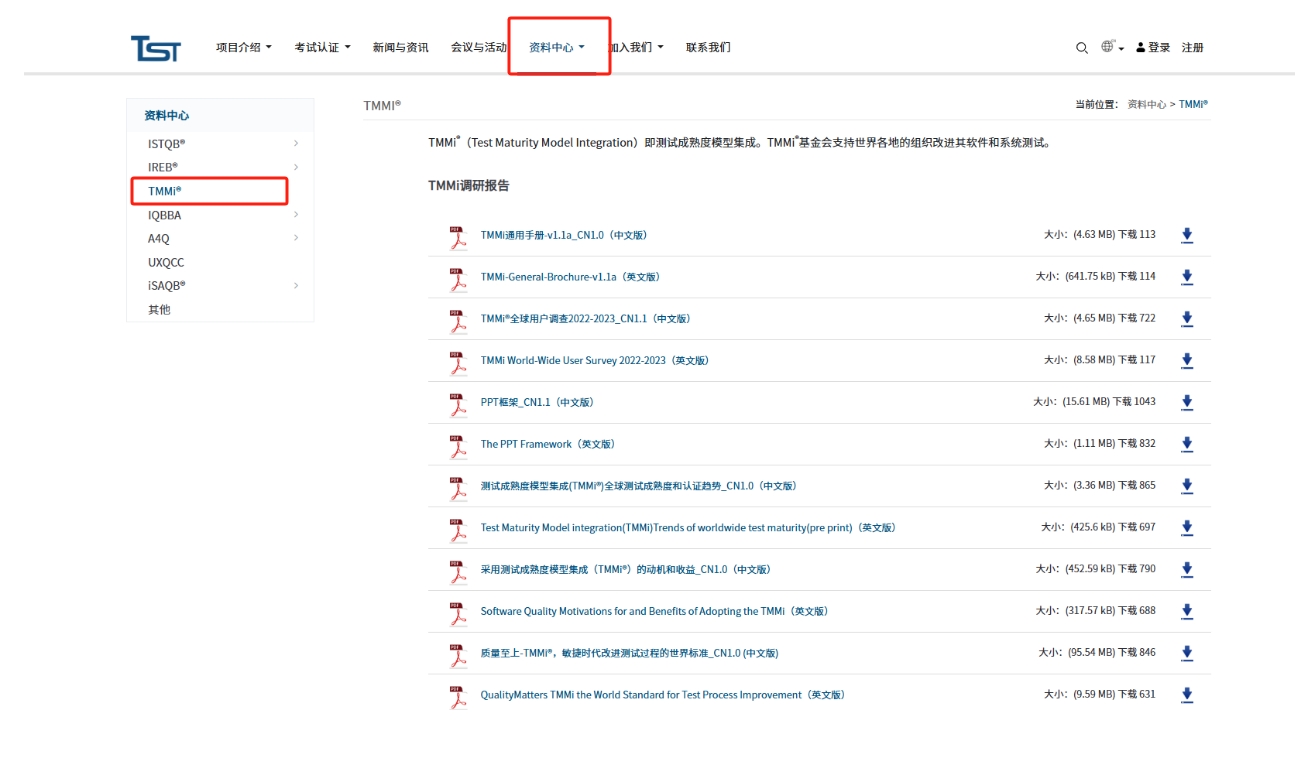Download 质量至上-TMMi® file
Viewport: 1295px width, 757px height.
tap(1187, 653)
